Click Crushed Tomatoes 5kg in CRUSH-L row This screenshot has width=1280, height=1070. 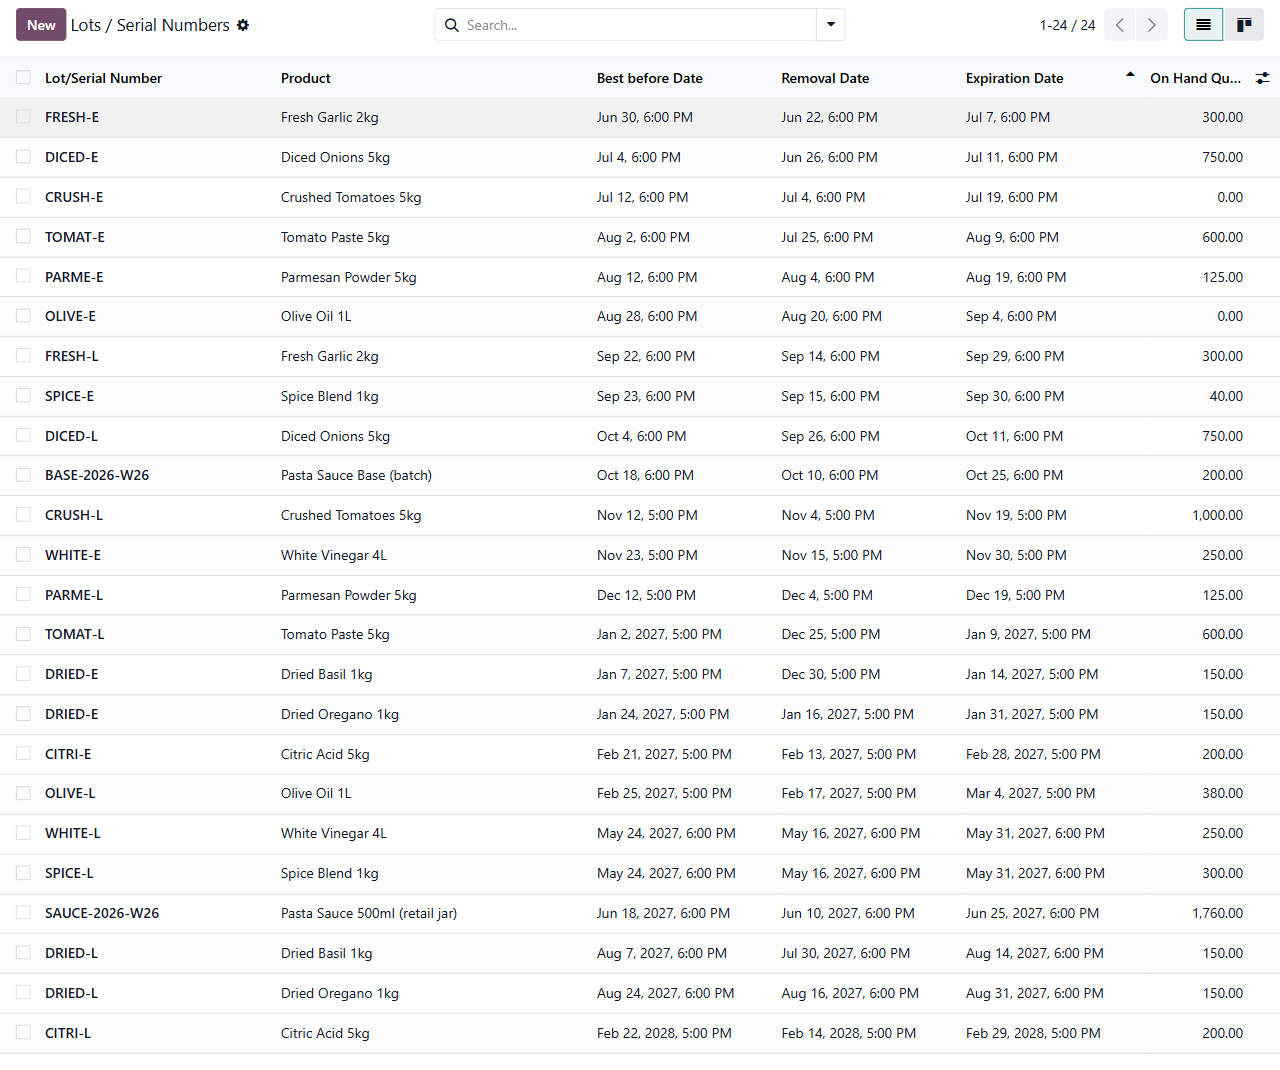[351, 515]
